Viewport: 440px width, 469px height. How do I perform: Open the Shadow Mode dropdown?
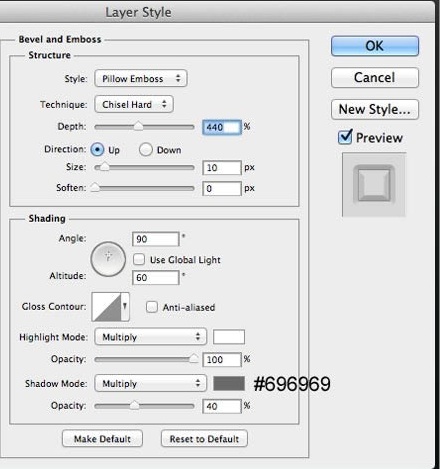[151, 383]
